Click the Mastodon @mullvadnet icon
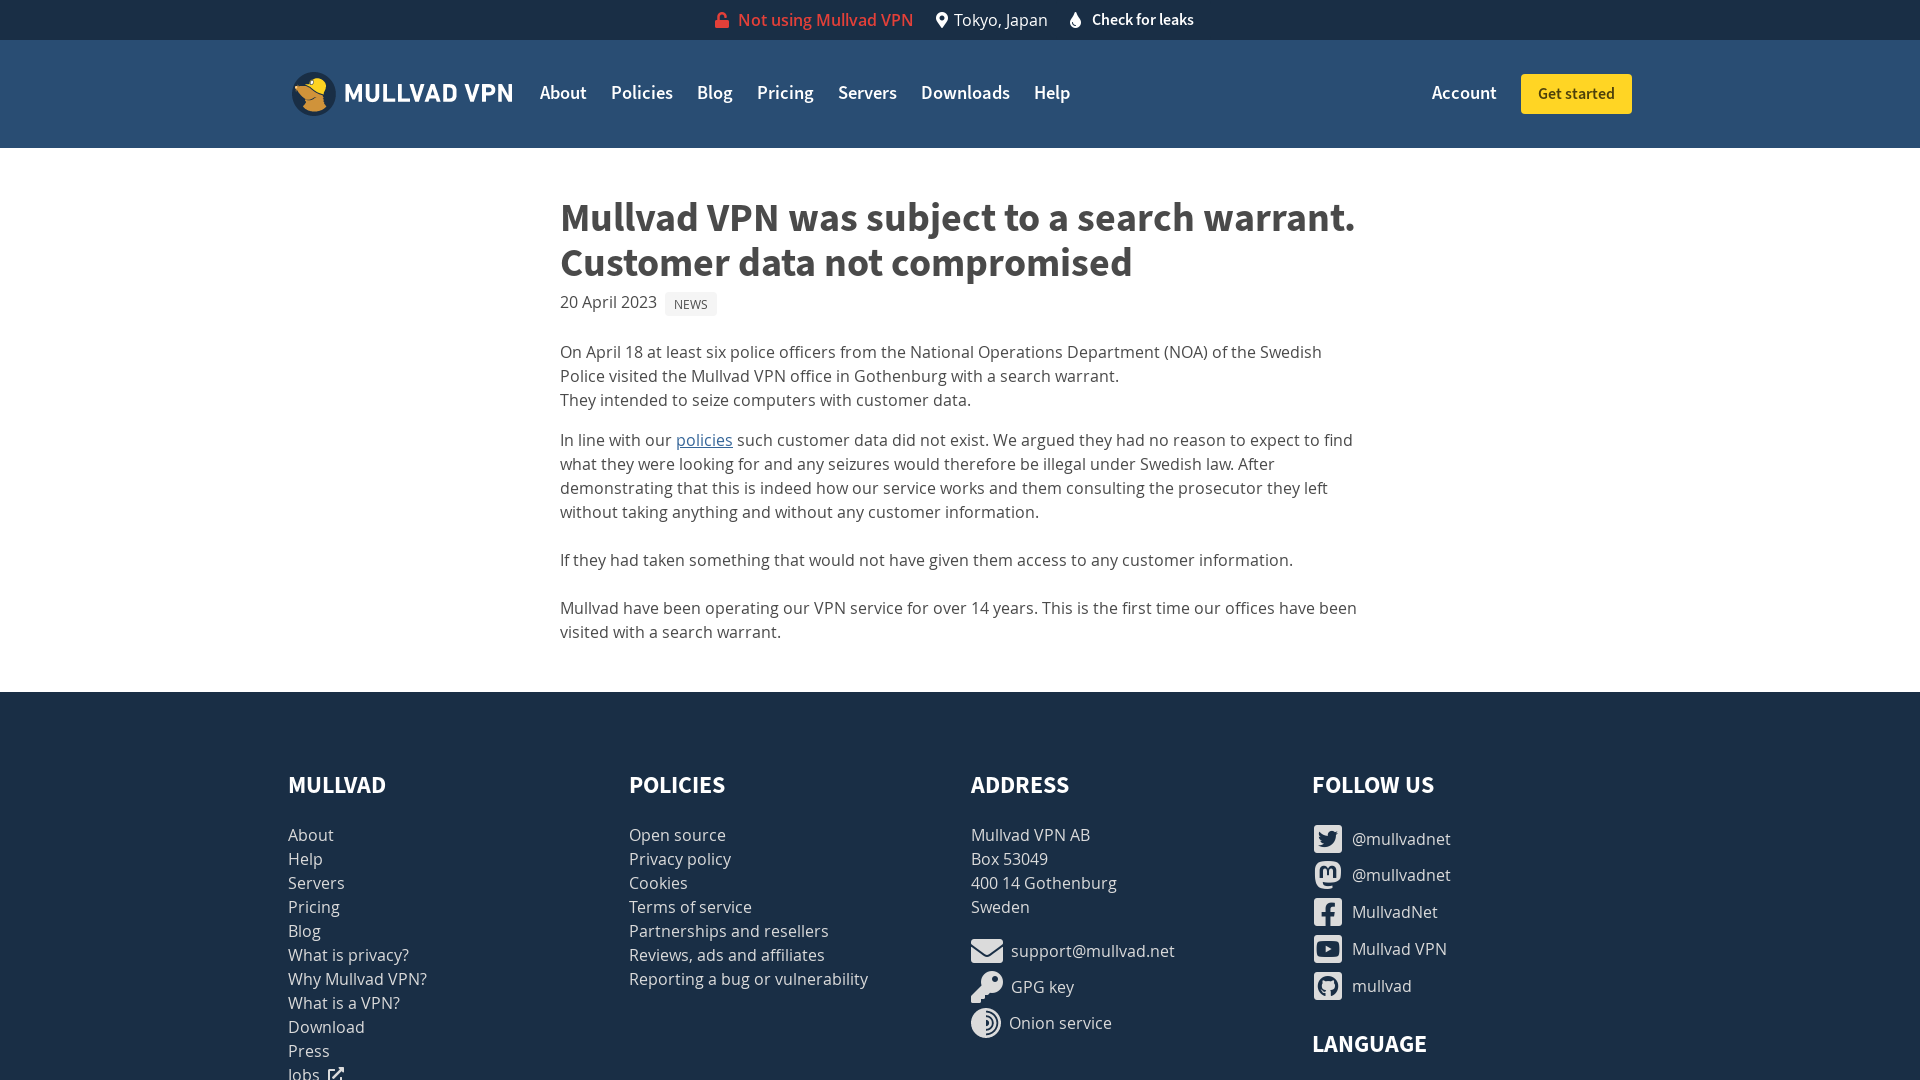The height and width of the screenshot is (1080, 1920). click(x=1327, y=874)
